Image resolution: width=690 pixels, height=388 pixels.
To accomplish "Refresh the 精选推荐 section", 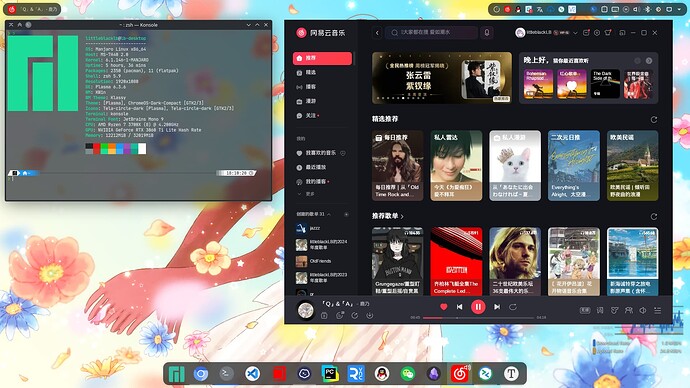I will [x=654, y=119].
